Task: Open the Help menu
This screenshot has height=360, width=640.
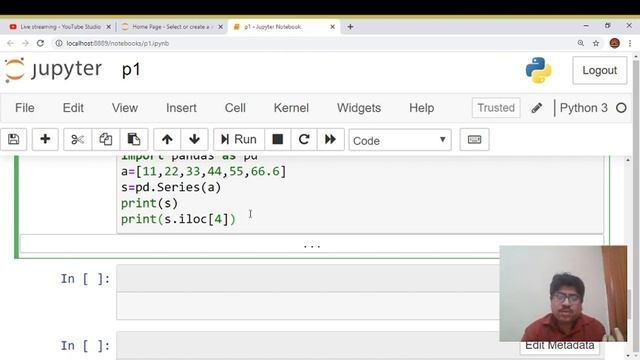Action: pos(421,108)
